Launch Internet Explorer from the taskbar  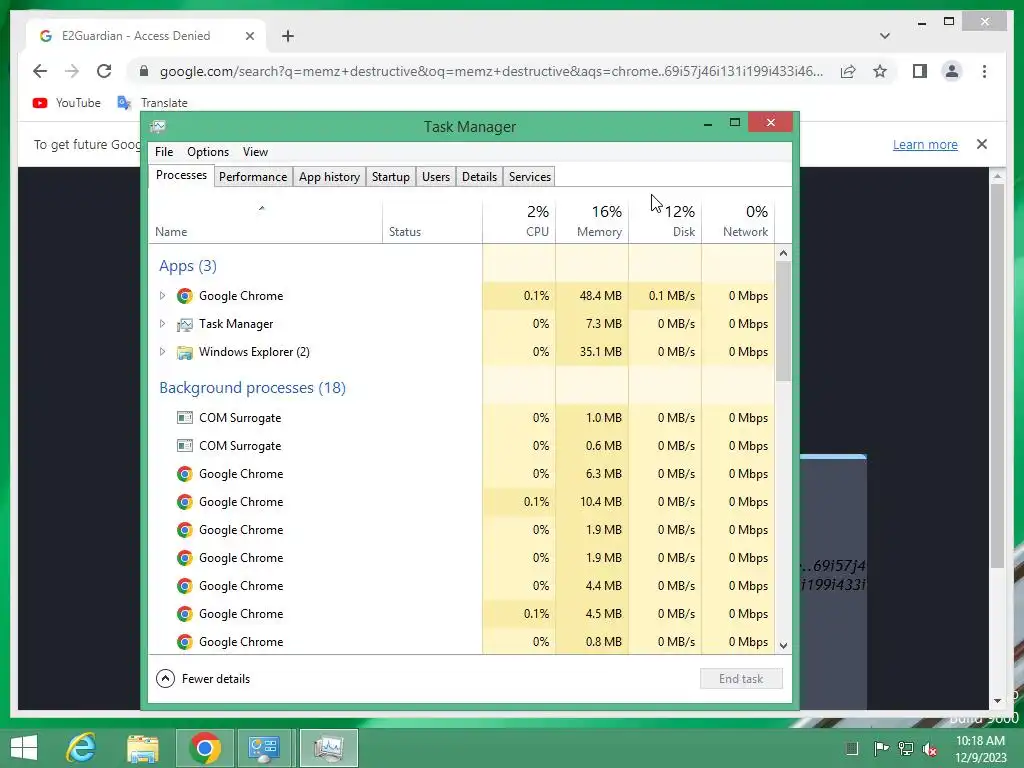pos(81,748)
